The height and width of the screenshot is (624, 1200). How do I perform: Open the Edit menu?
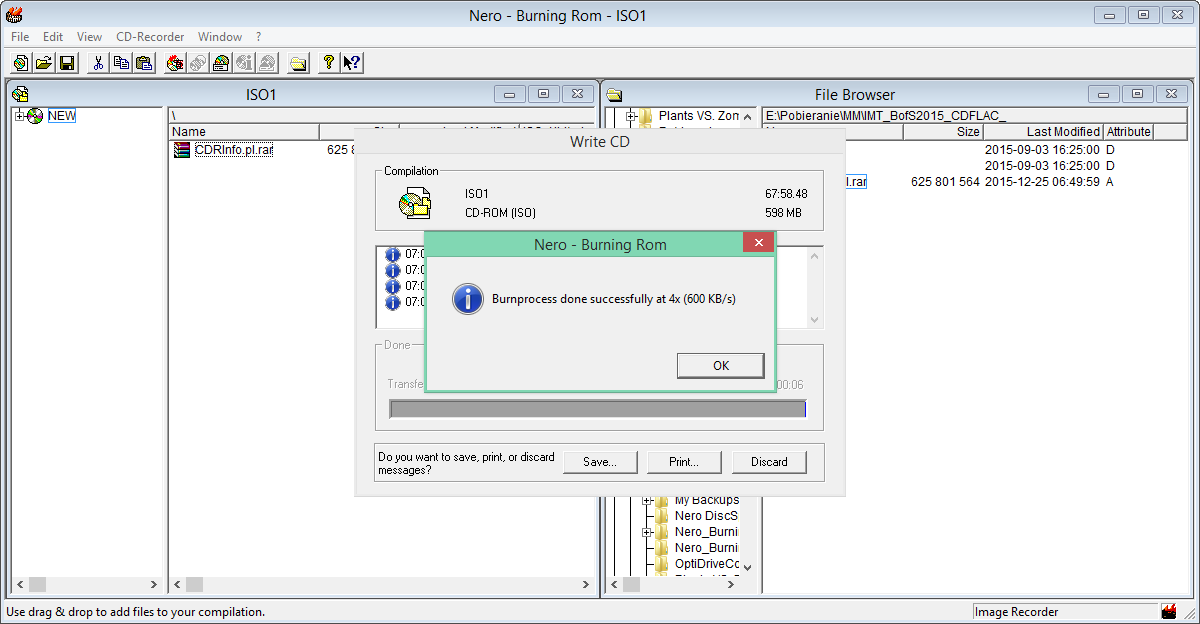(53, 37)
